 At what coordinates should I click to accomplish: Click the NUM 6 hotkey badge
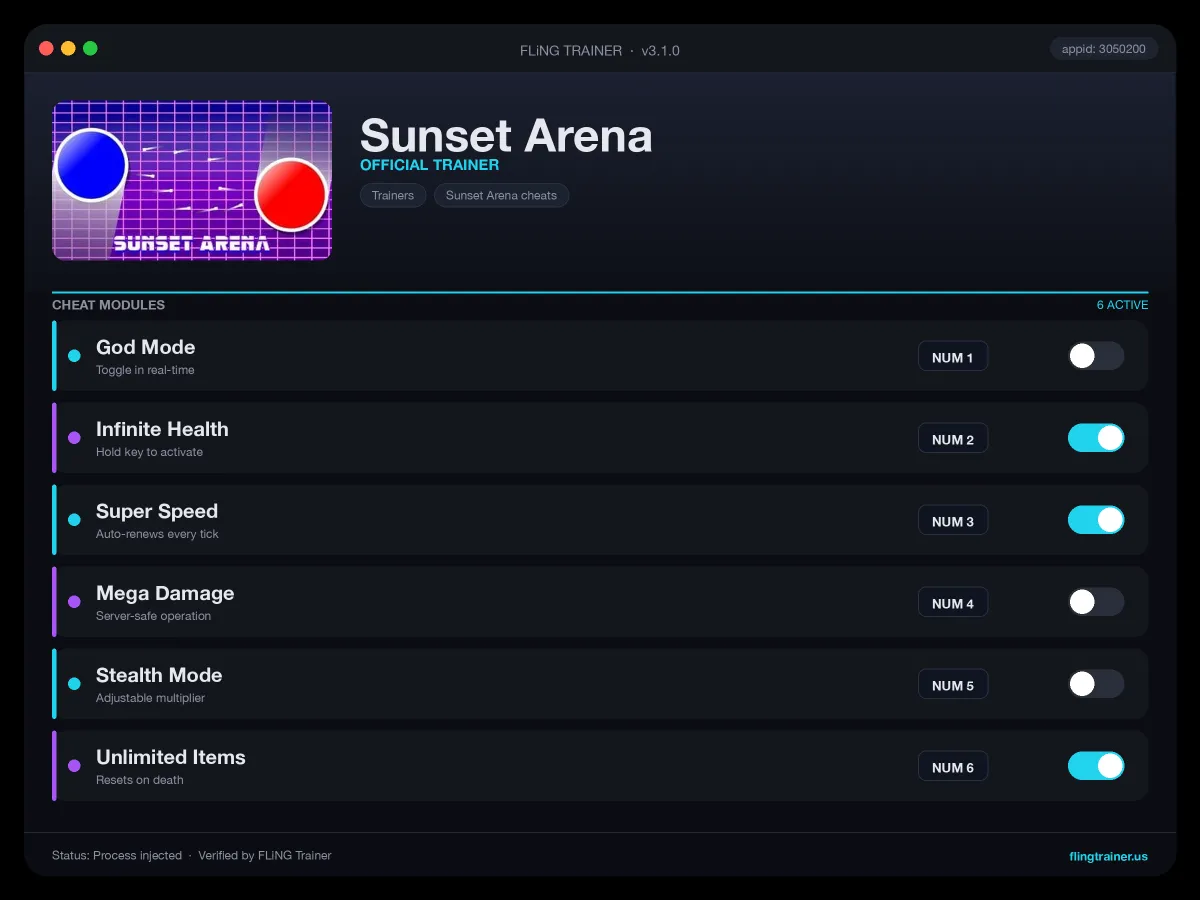point(953,767)
